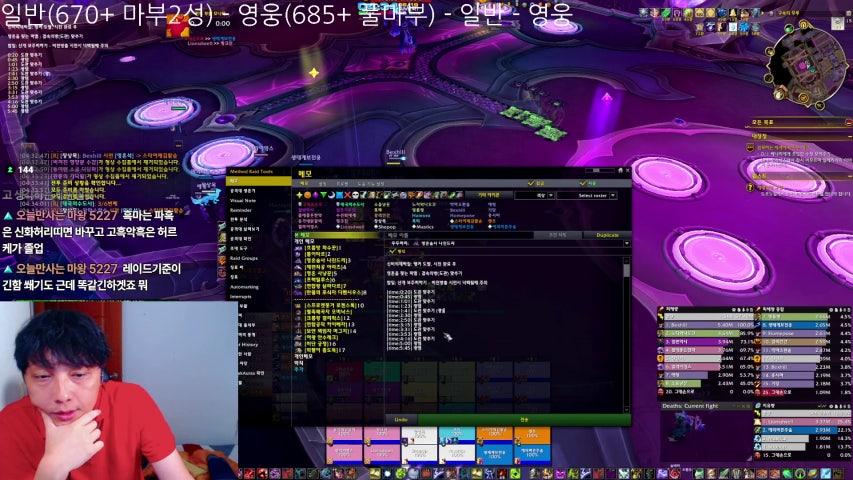This screenshot has width=853, height=480.
Task: Toggle the first checkmark option in memo tab bar
Action: [531, 183]
